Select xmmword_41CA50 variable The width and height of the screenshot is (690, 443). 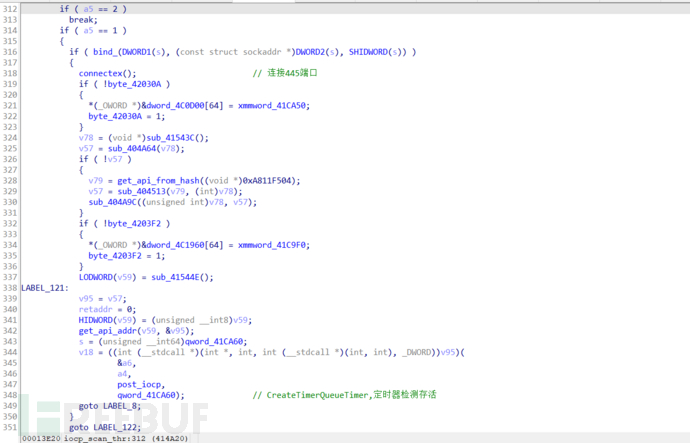pyautogui.click(x=273, y=106)
